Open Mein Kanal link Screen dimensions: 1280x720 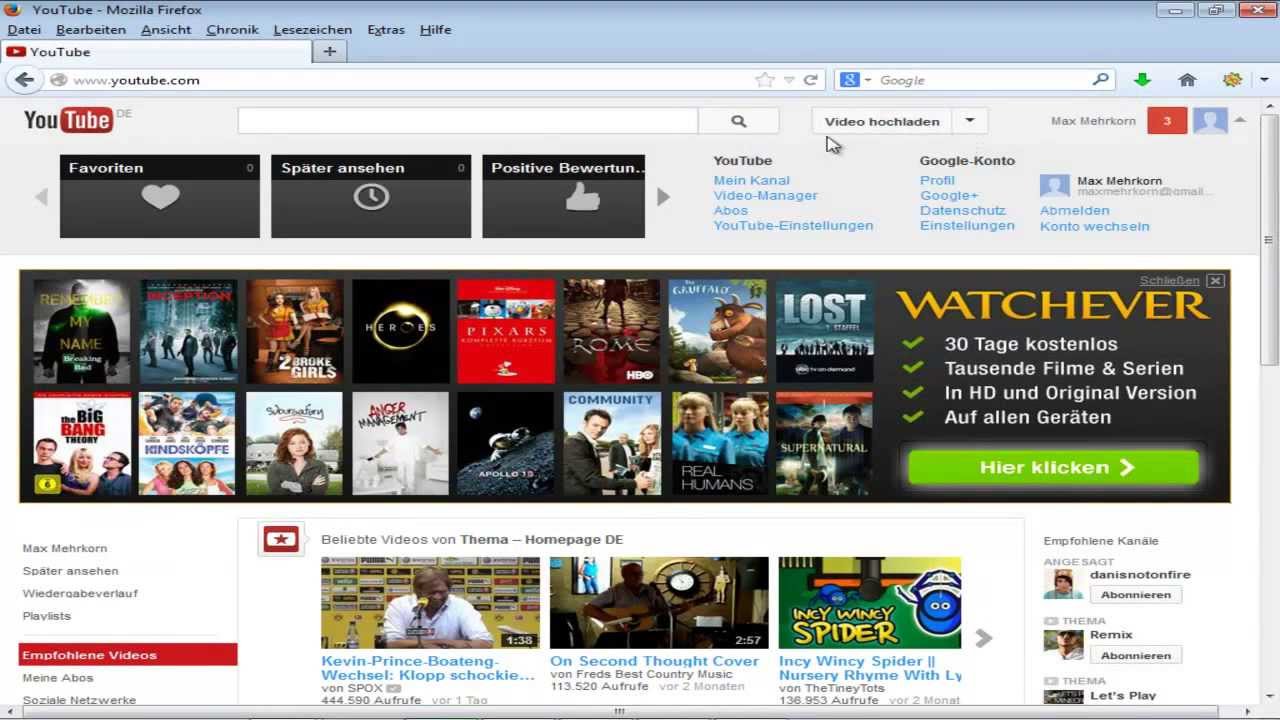pyautogui.click(x=751, y=181)
